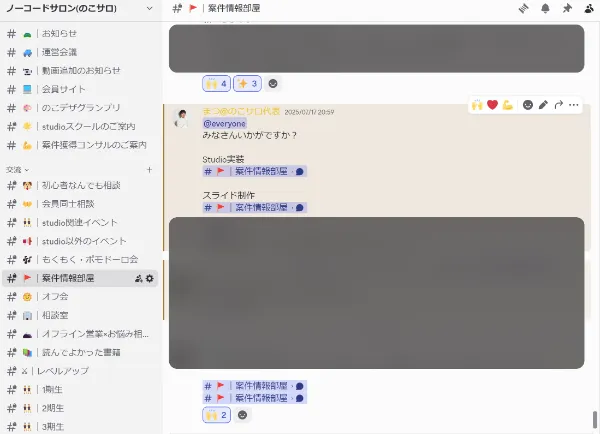The image size is (600, 434).
Task: Open the 運営会議 channel
Action: [x=80, y=52]
